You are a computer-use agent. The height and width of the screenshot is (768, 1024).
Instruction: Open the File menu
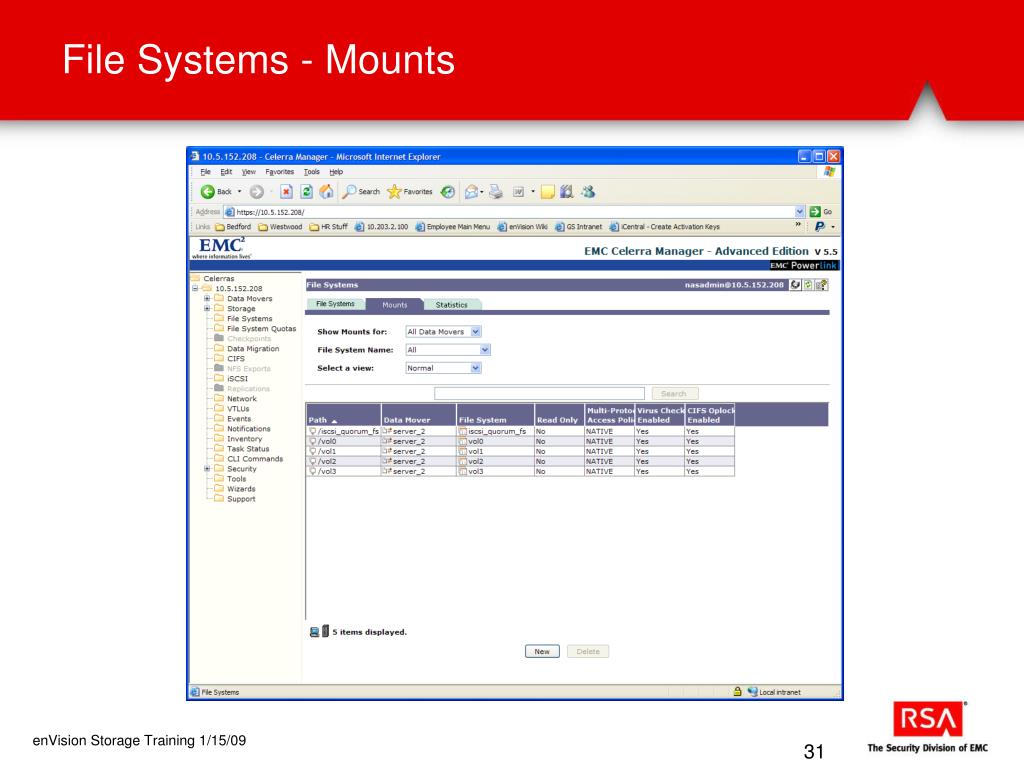[205, 172]
